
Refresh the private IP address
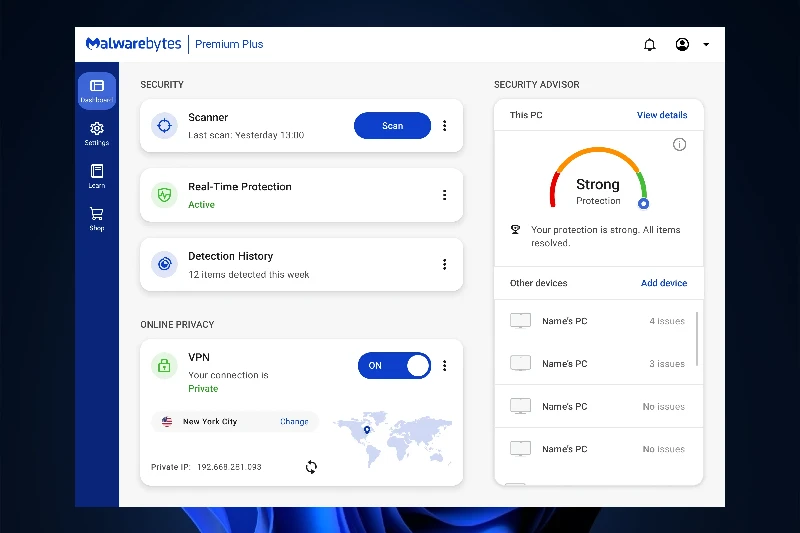[311, 467]
